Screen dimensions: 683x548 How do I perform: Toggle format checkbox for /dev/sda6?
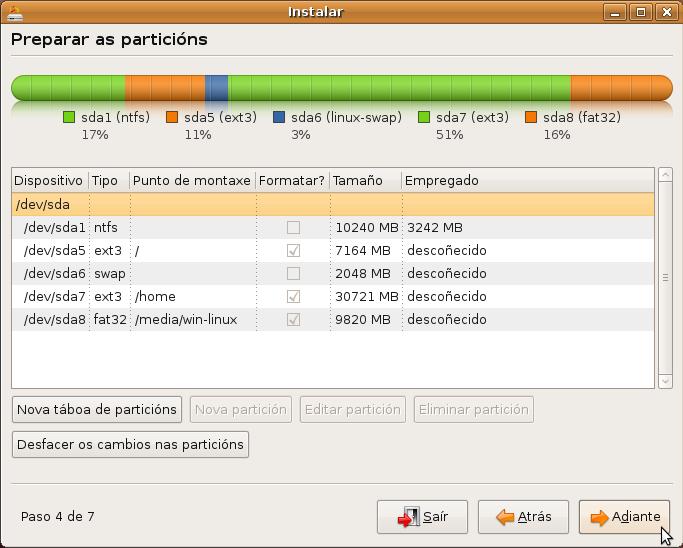pos(293,274)
